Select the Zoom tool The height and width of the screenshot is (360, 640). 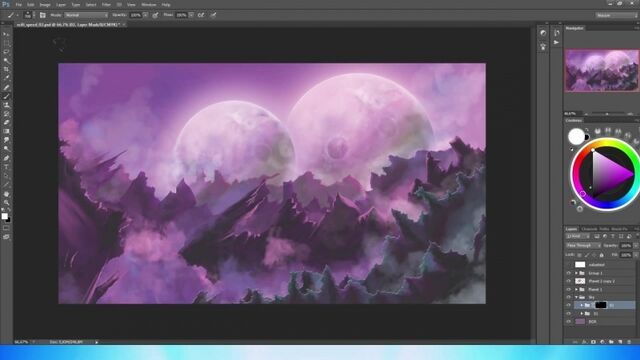click(x=6, y=202)
